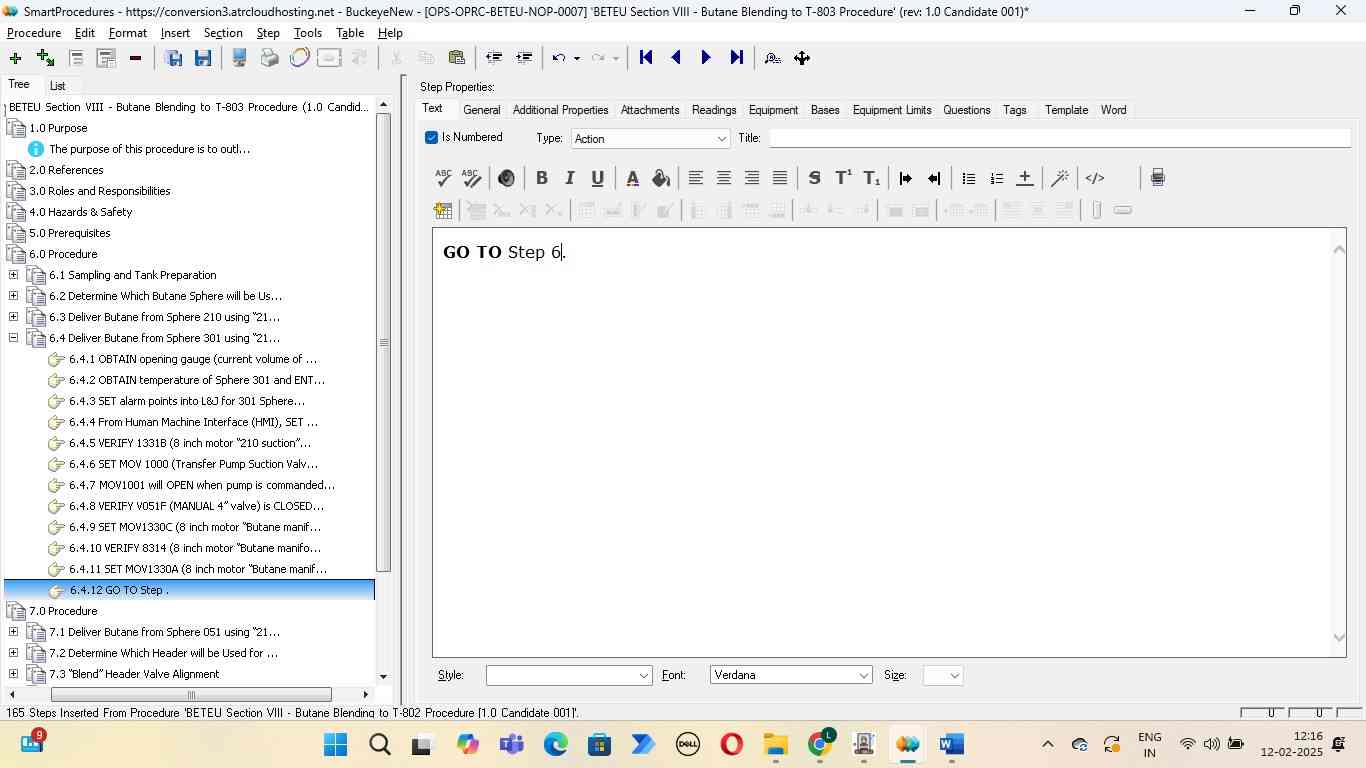Apply bold formatting
This screenshot has height=768, width=1366.
pyautogui.click(x=542, y=178)
